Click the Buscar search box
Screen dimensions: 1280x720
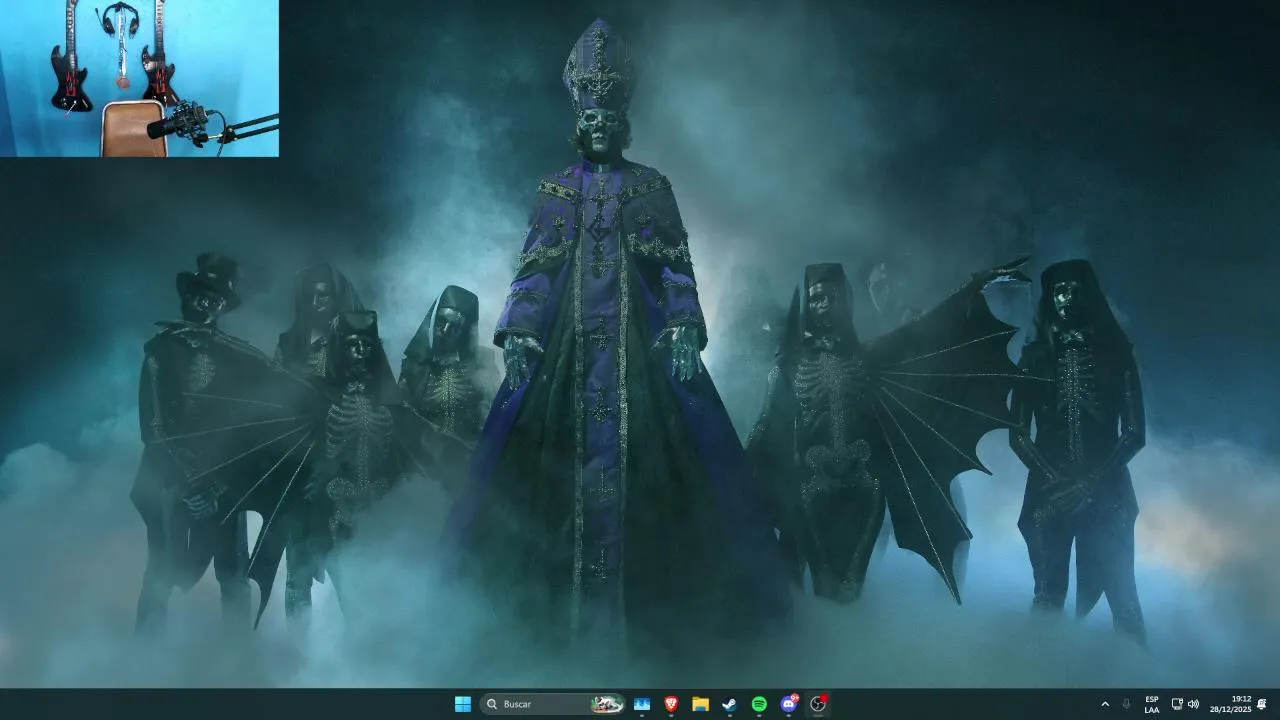552,704
